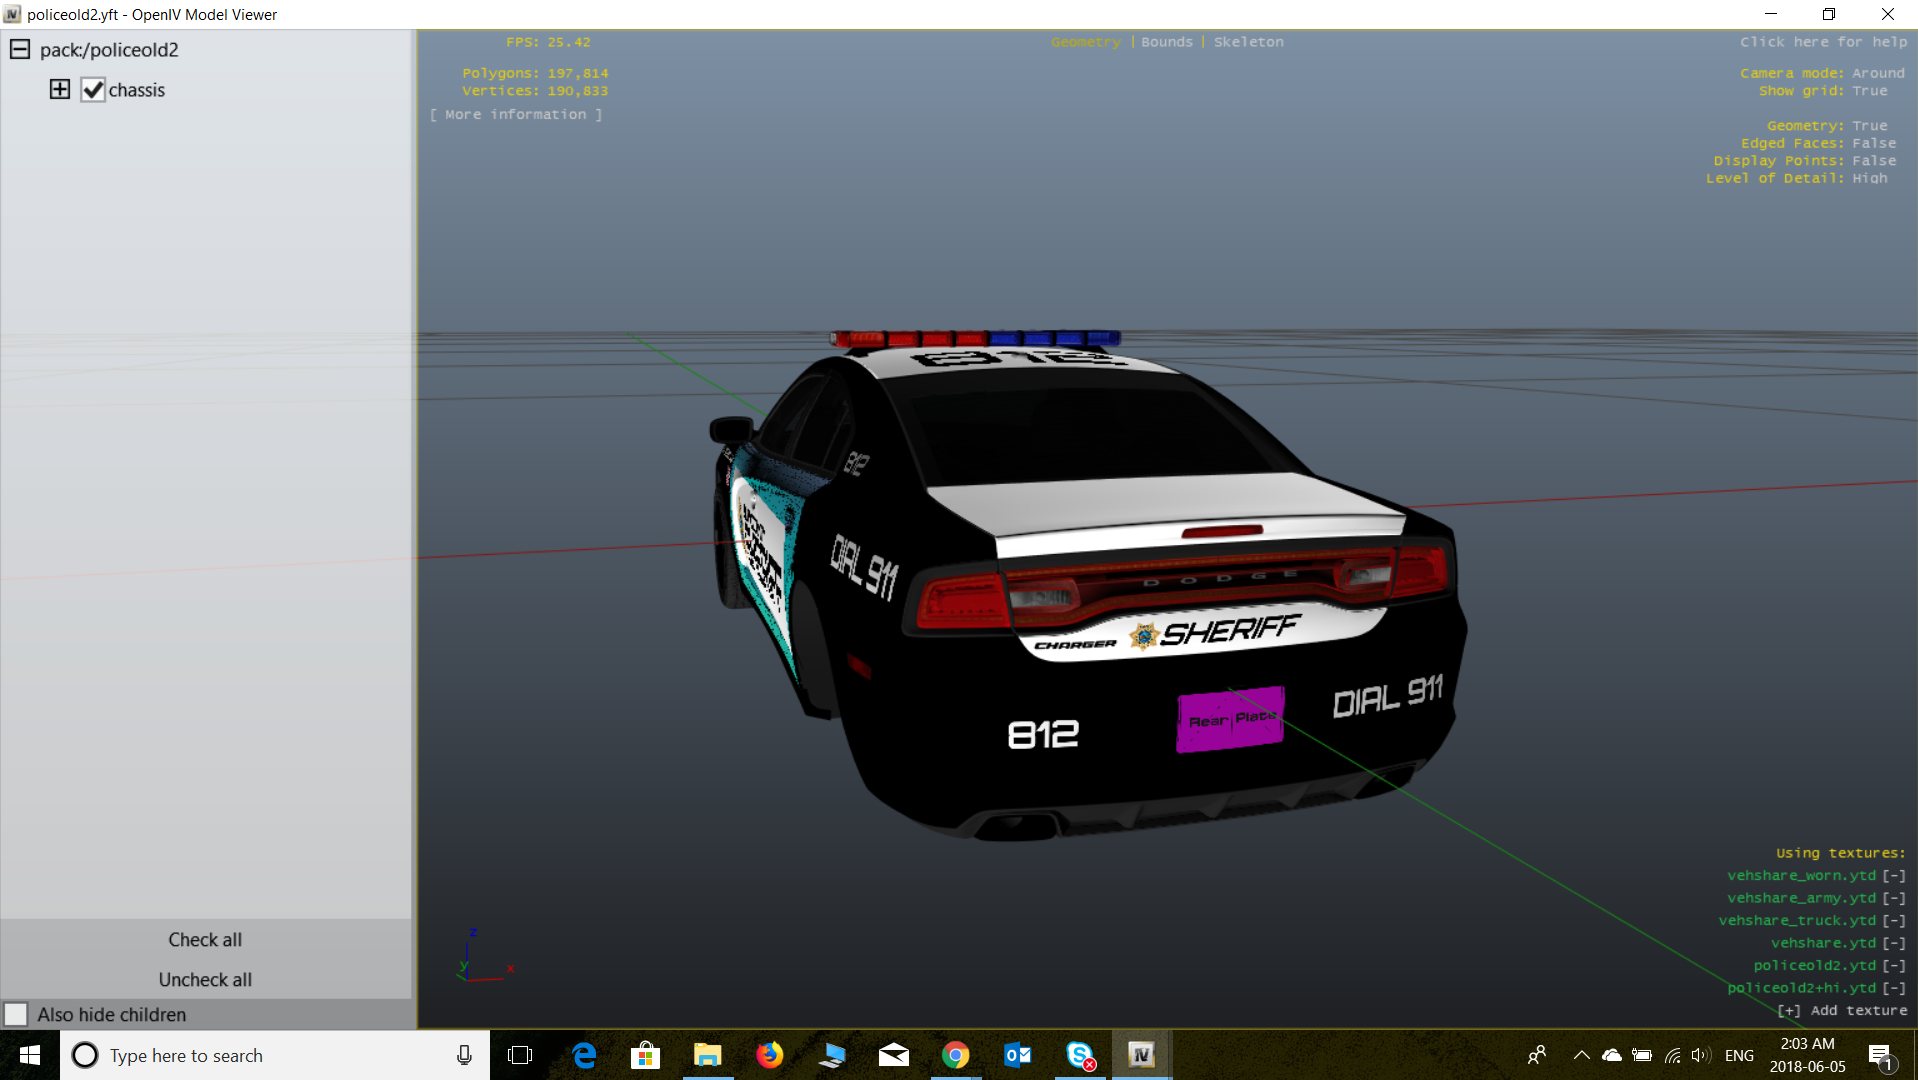
Task: Click the Cortana search circle icon
Action: pos(85,1055)
